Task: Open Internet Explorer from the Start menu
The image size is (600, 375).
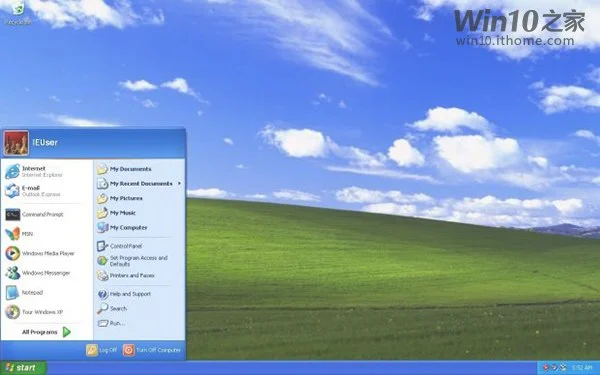Action: point(47,171)
